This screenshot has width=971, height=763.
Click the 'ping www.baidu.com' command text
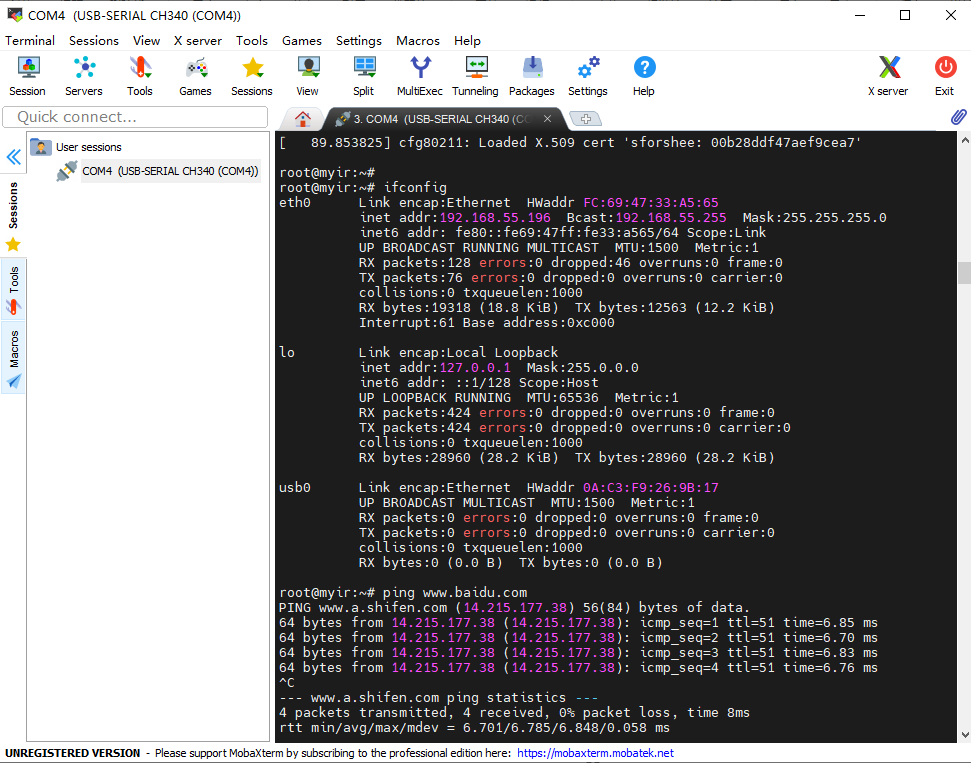tap(455, 593)
